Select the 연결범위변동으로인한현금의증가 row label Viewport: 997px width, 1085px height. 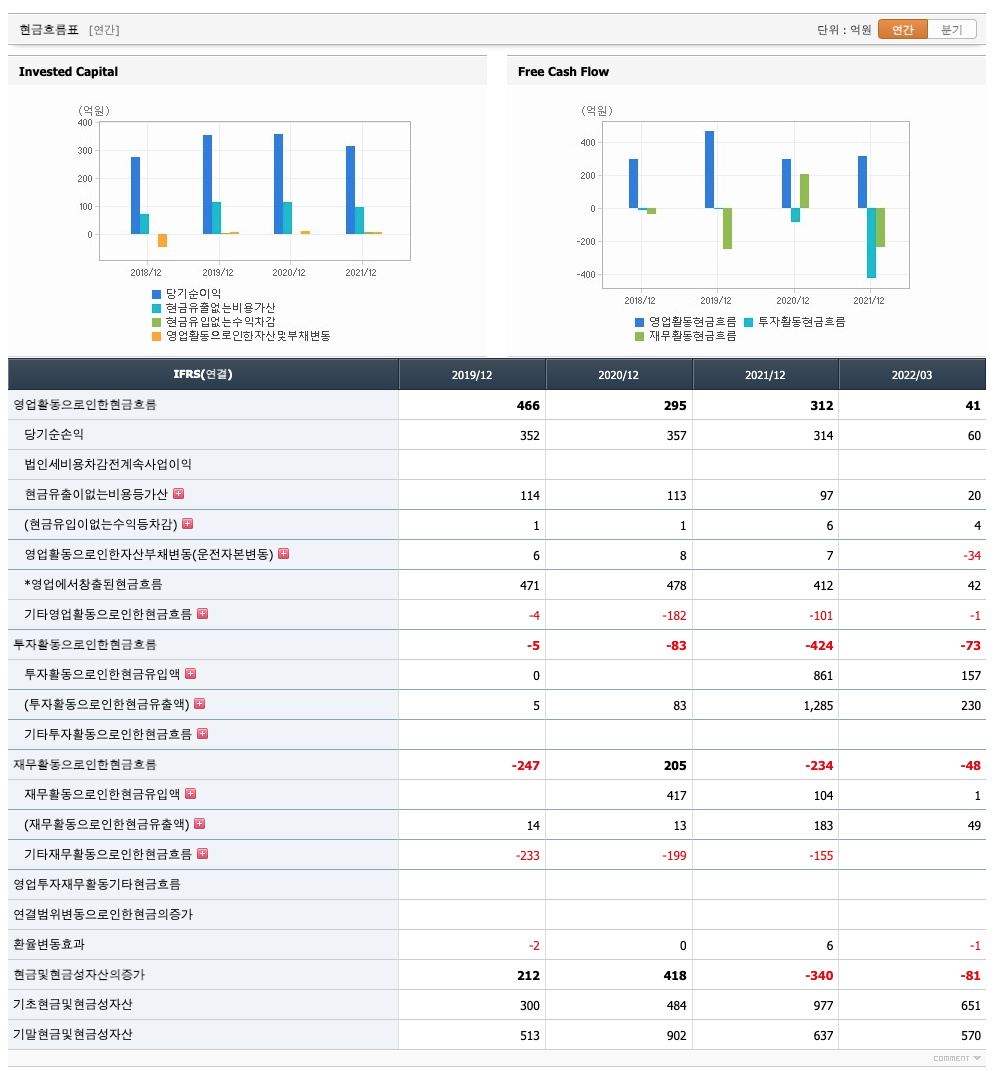pyautogui.click(x=103, y=914)
